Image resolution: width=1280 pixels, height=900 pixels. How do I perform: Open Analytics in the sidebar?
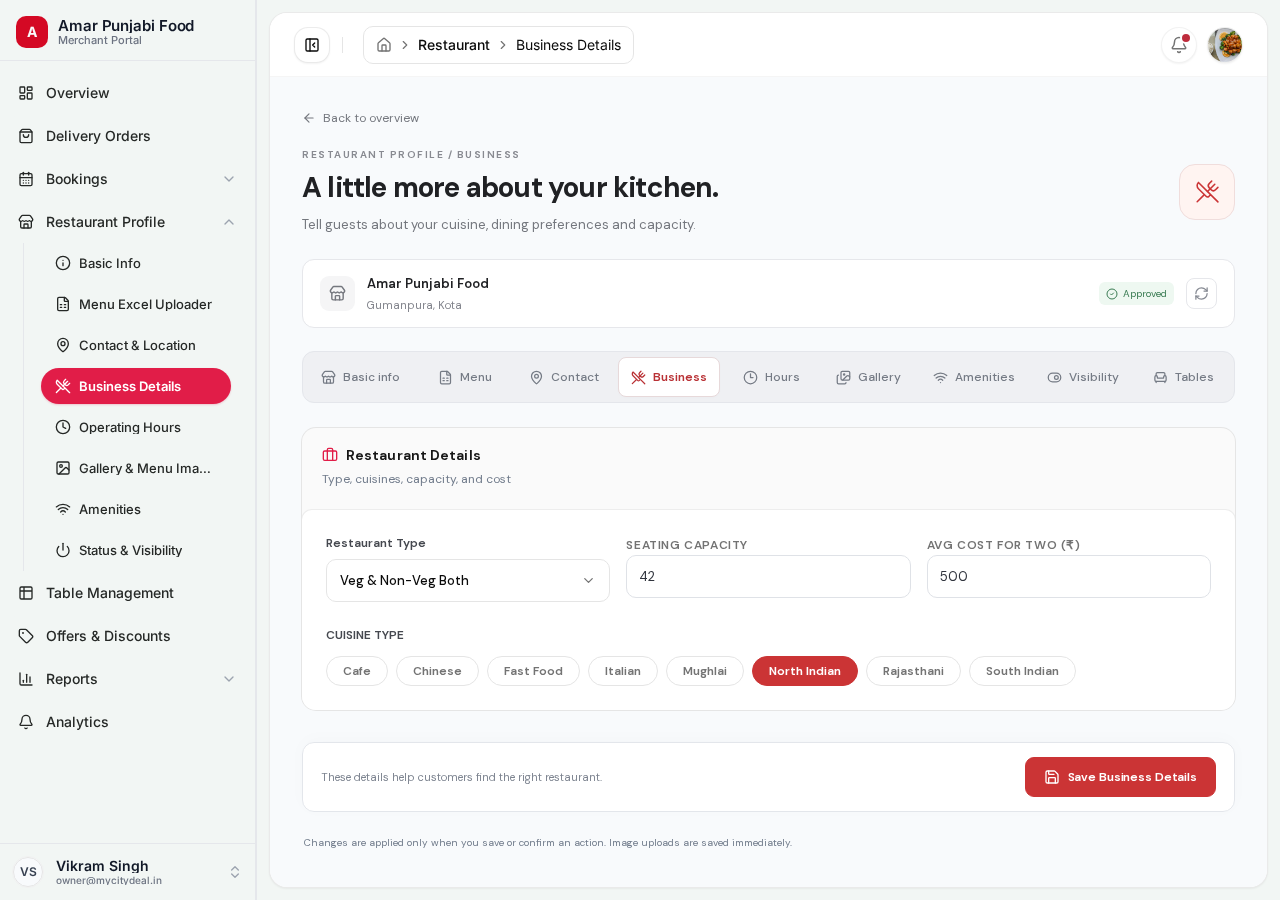(x=128, y=722)
